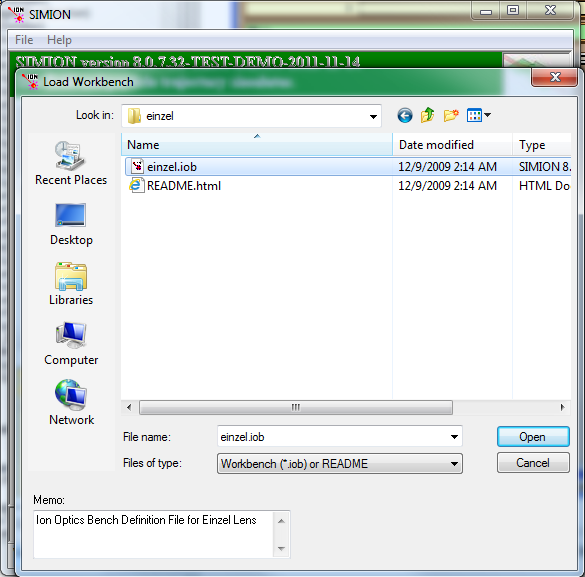Select the README.html file

pos(184,186)
